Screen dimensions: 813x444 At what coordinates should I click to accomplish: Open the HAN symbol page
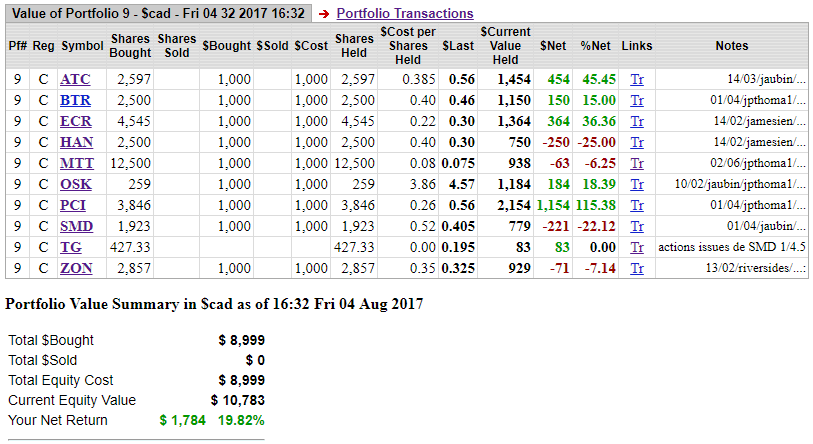point(76,142)
